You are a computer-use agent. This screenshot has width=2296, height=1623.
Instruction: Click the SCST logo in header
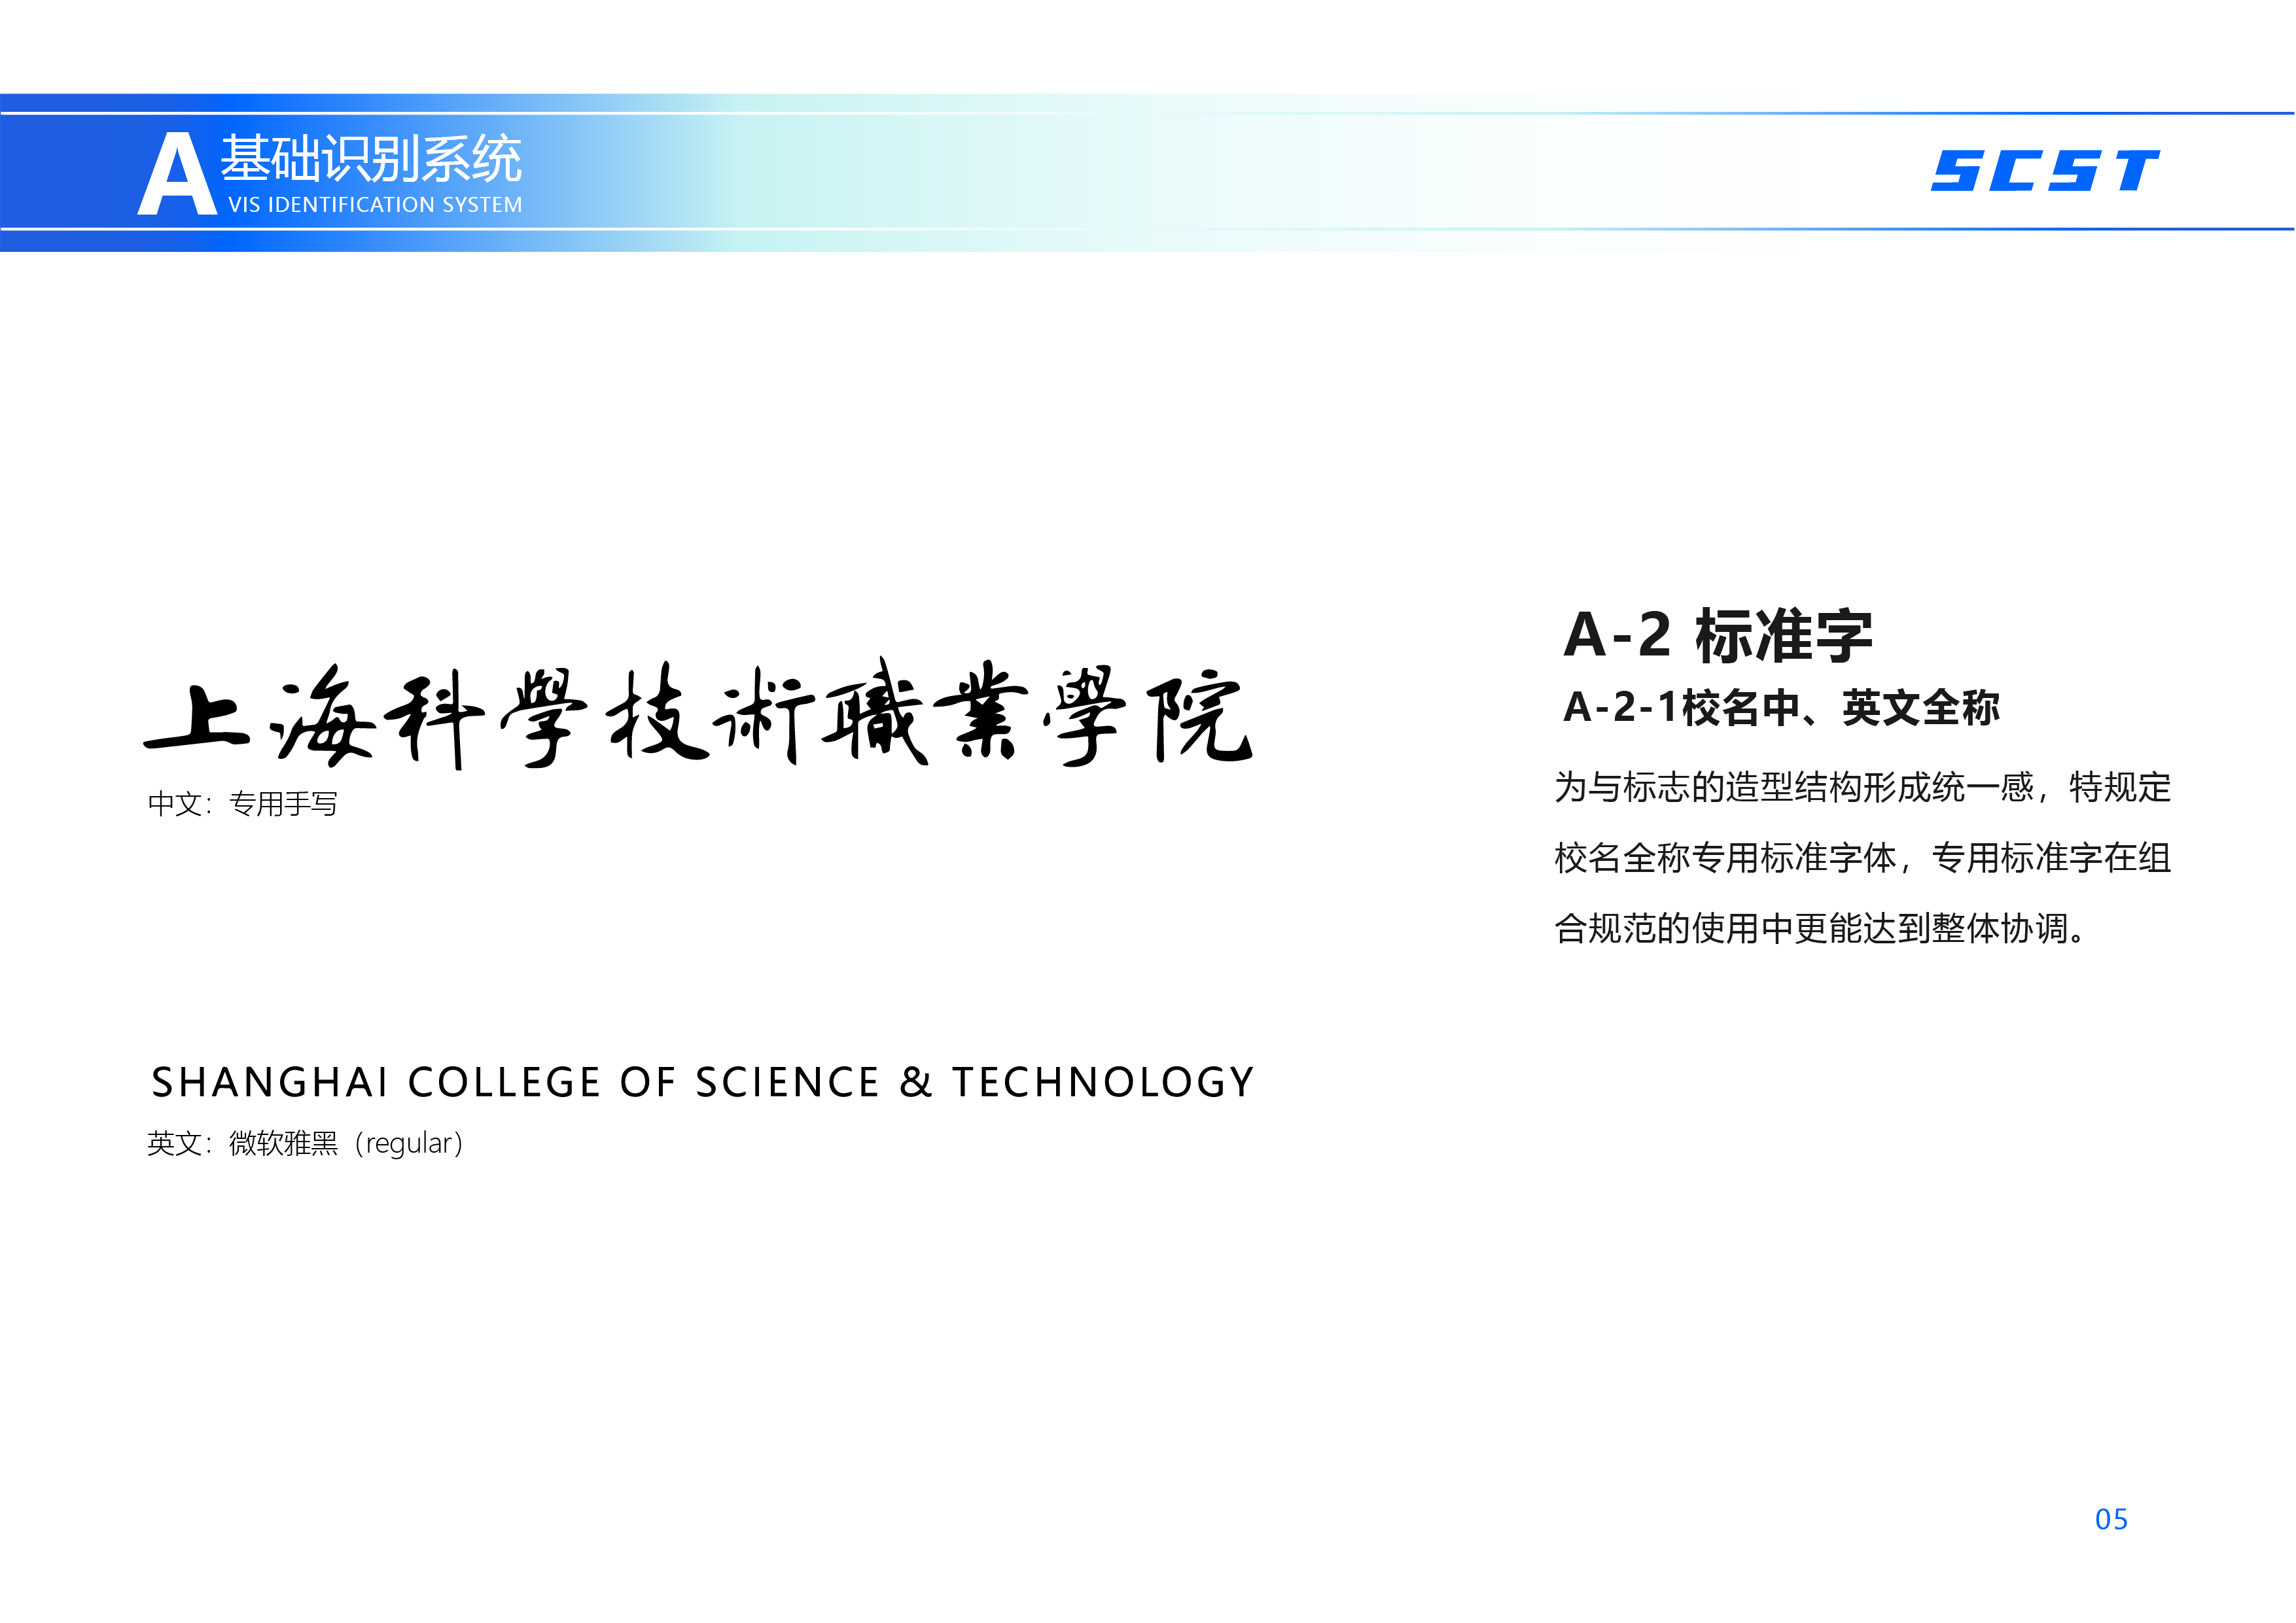(x=2045, y=170)
